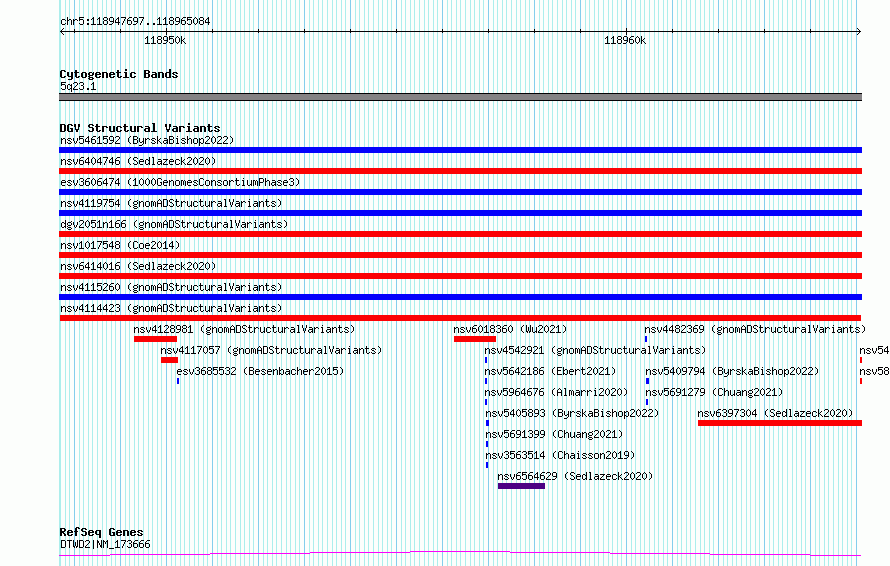Screen dimensions: 890x566
Task: Open nsv6414016 (Sedlazeck2020) variant label
Action: click(138, 266)
